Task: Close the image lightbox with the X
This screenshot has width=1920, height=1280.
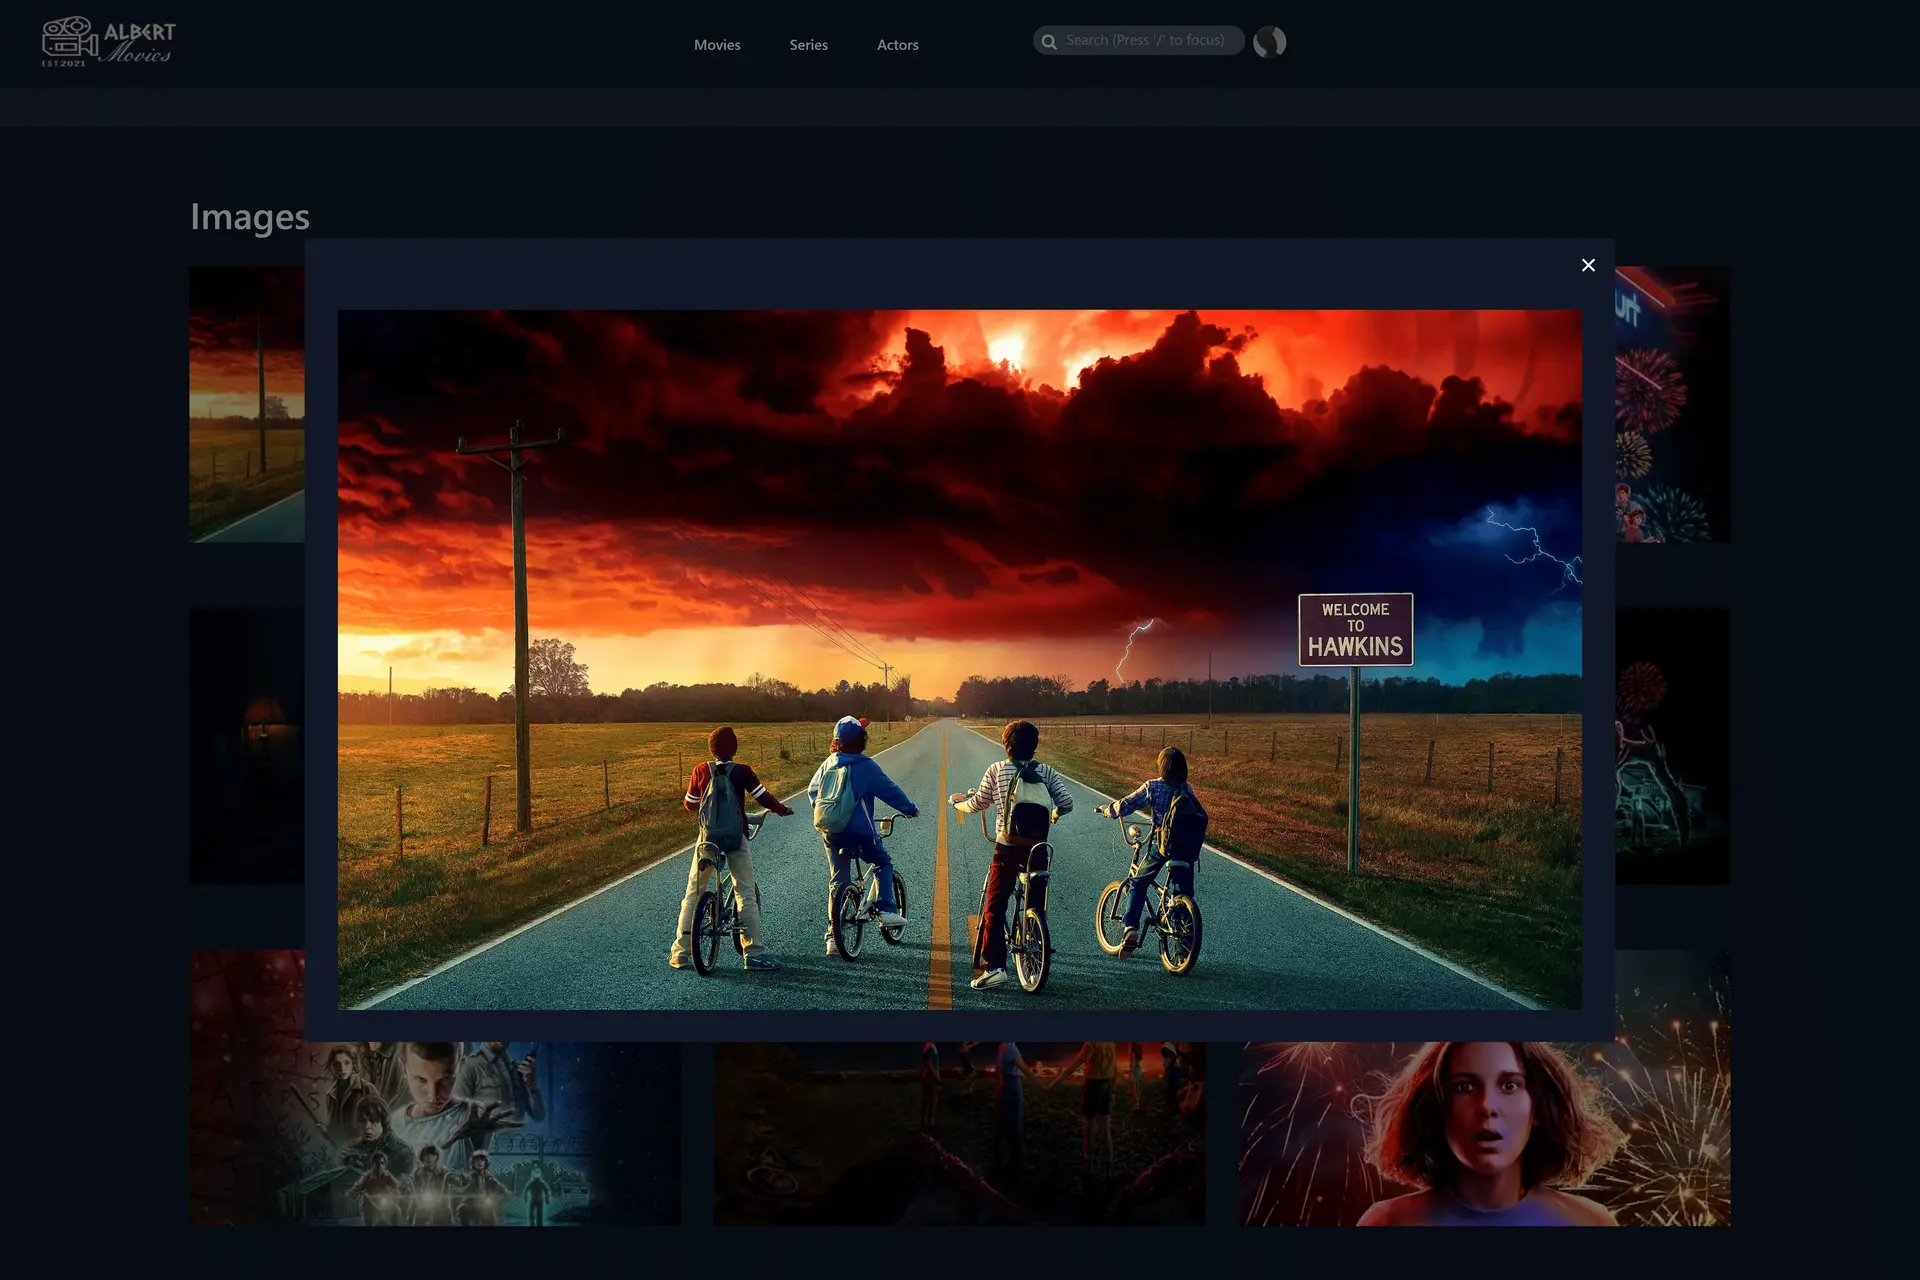Action: 1588,265
